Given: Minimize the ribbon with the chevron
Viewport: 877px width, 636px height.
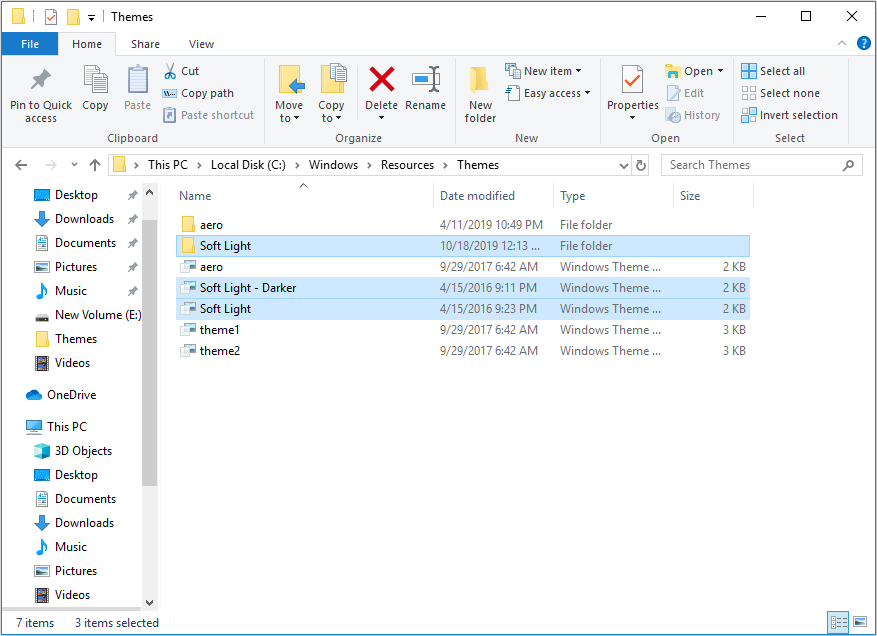Looking at the screenshot, I should (842, 43).
